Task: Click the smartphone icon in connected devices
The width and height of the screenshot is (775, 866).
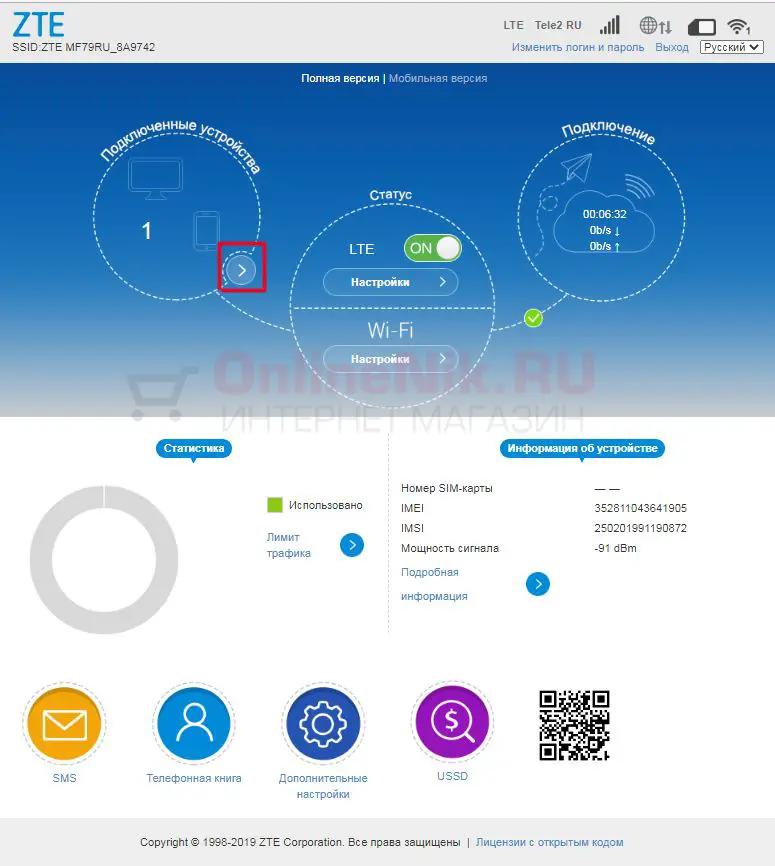Action: point(207,231)
